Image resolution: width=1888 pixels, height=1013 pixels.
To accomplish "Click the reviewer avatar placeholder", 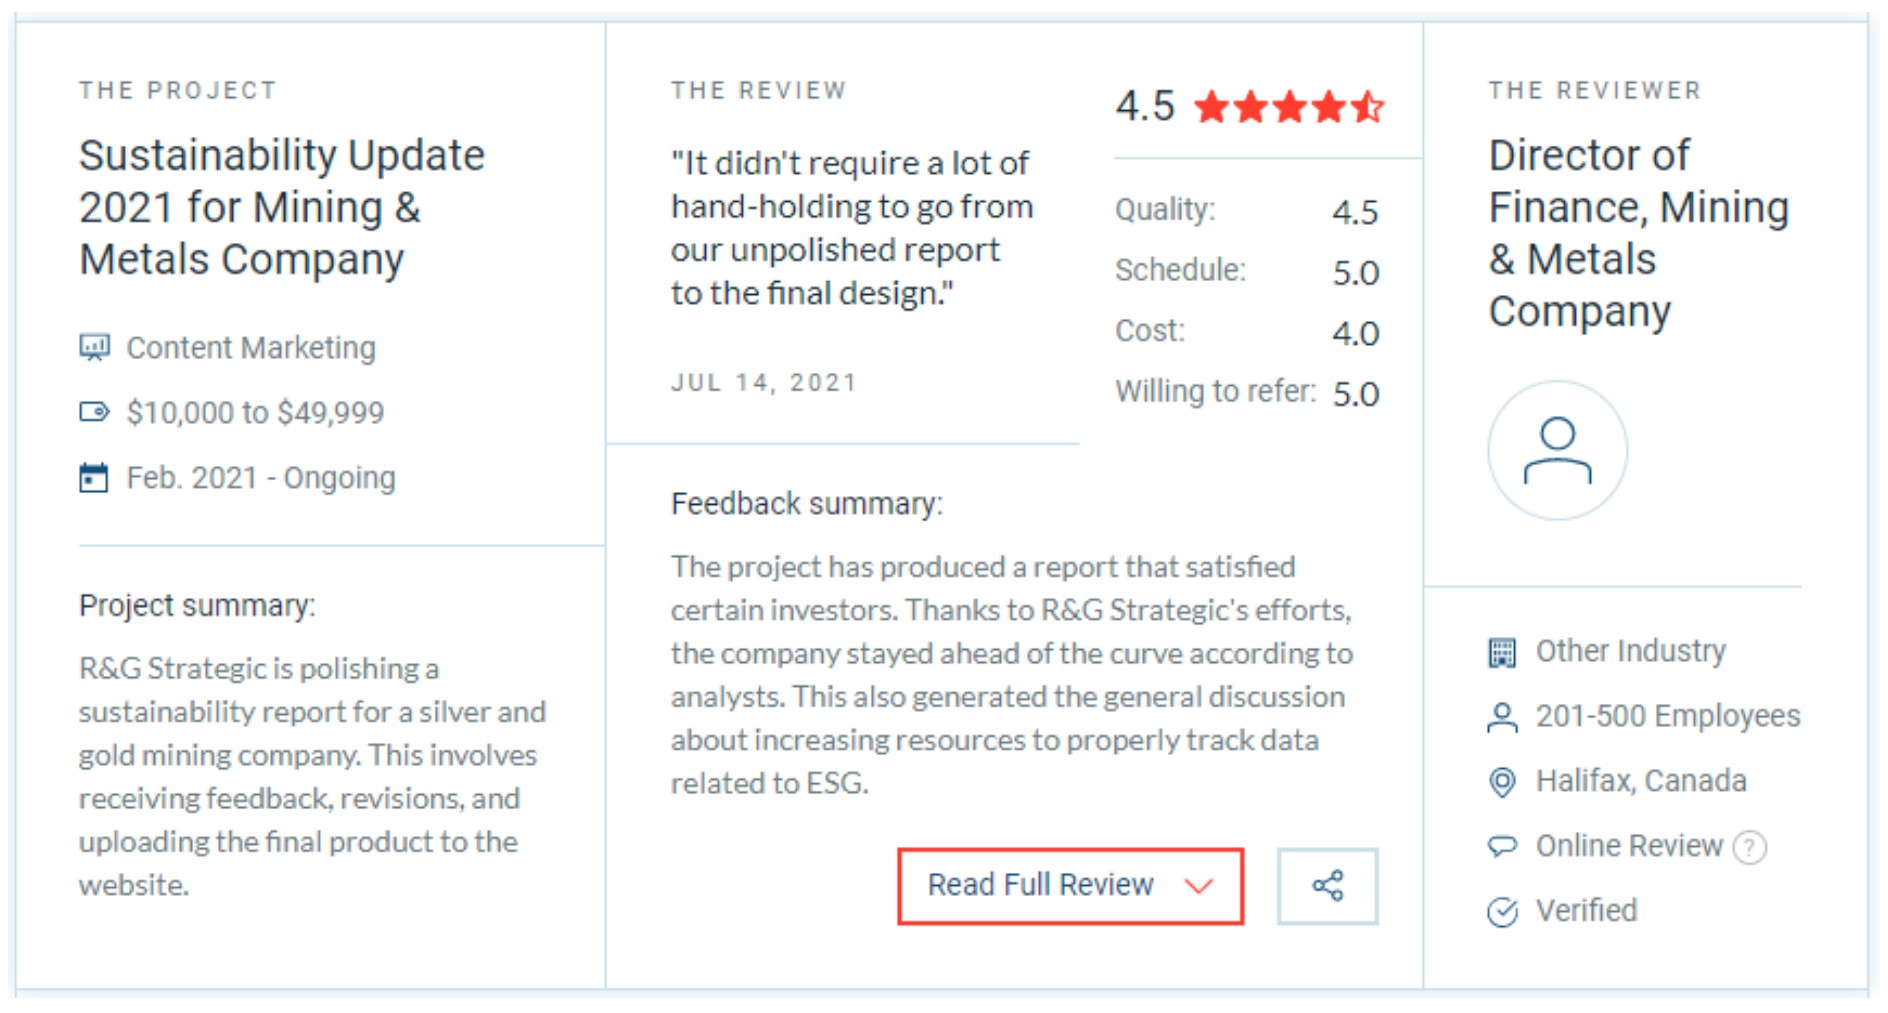I will [1557, 451].
